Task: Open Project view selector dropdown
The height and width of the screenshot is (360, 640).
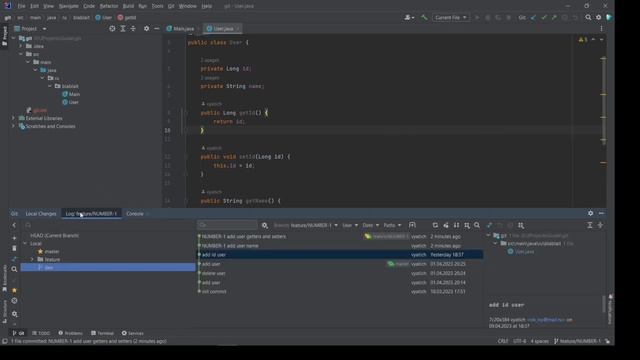Action: click(31, 29)
